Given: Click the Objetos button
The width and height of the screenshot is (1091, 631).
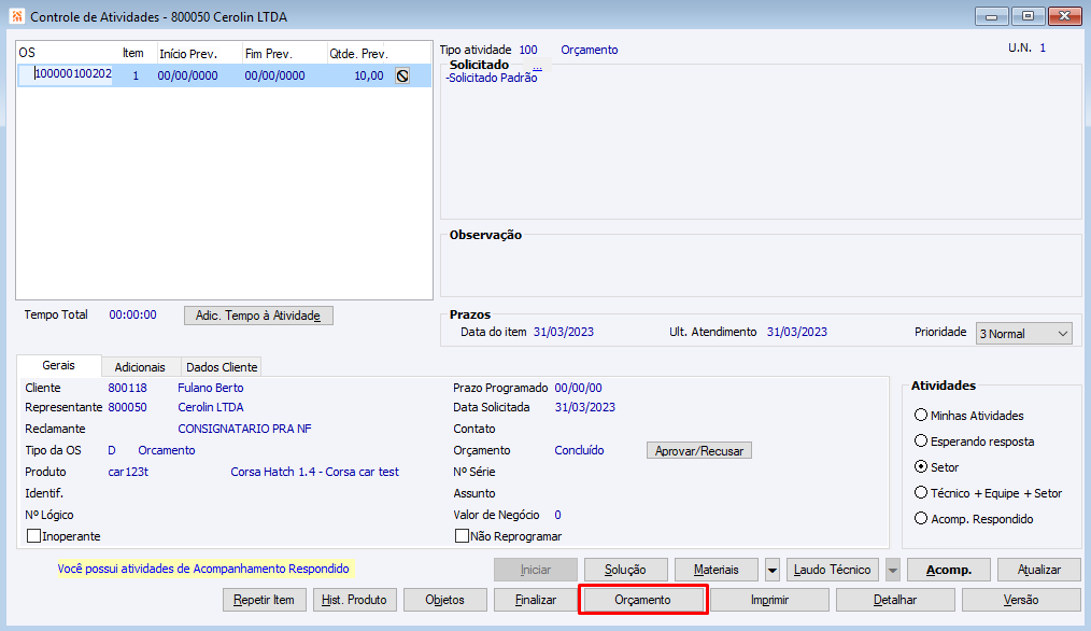Looking at the screenshot, I should (x=445, y=600).
